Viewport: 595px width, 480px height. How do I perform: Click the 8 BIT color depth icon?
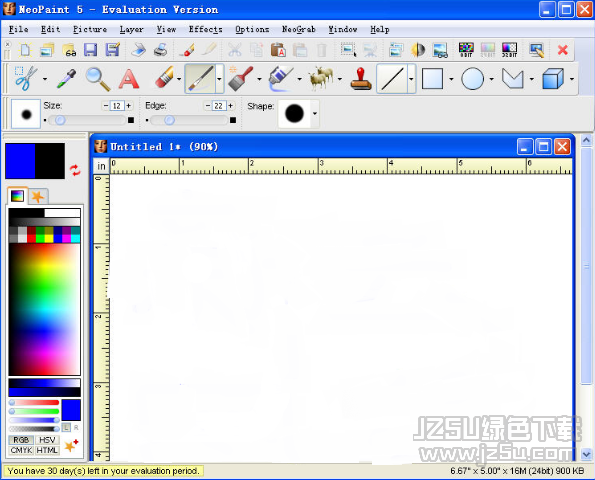point(466,50)
